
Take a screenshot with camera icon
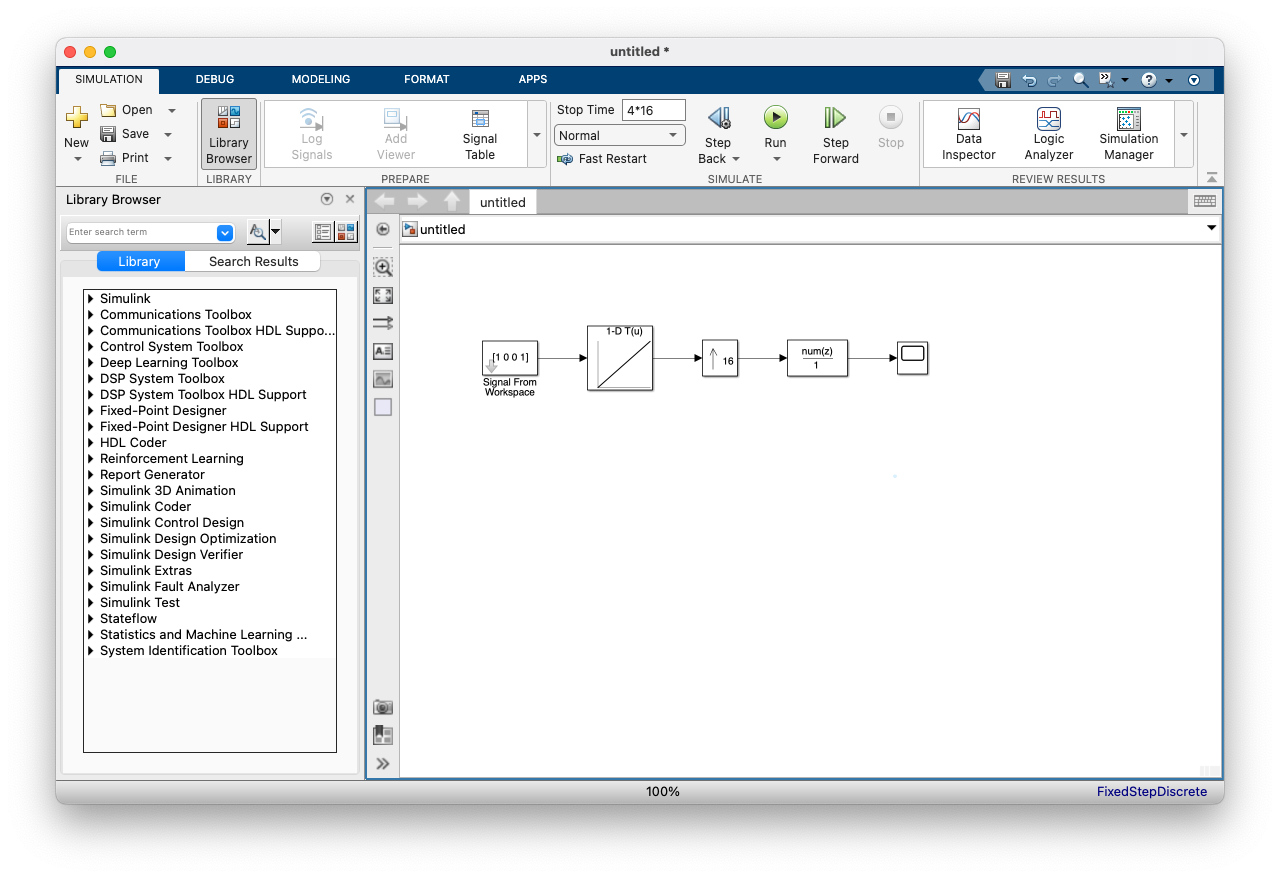click(x=383, y=707)
